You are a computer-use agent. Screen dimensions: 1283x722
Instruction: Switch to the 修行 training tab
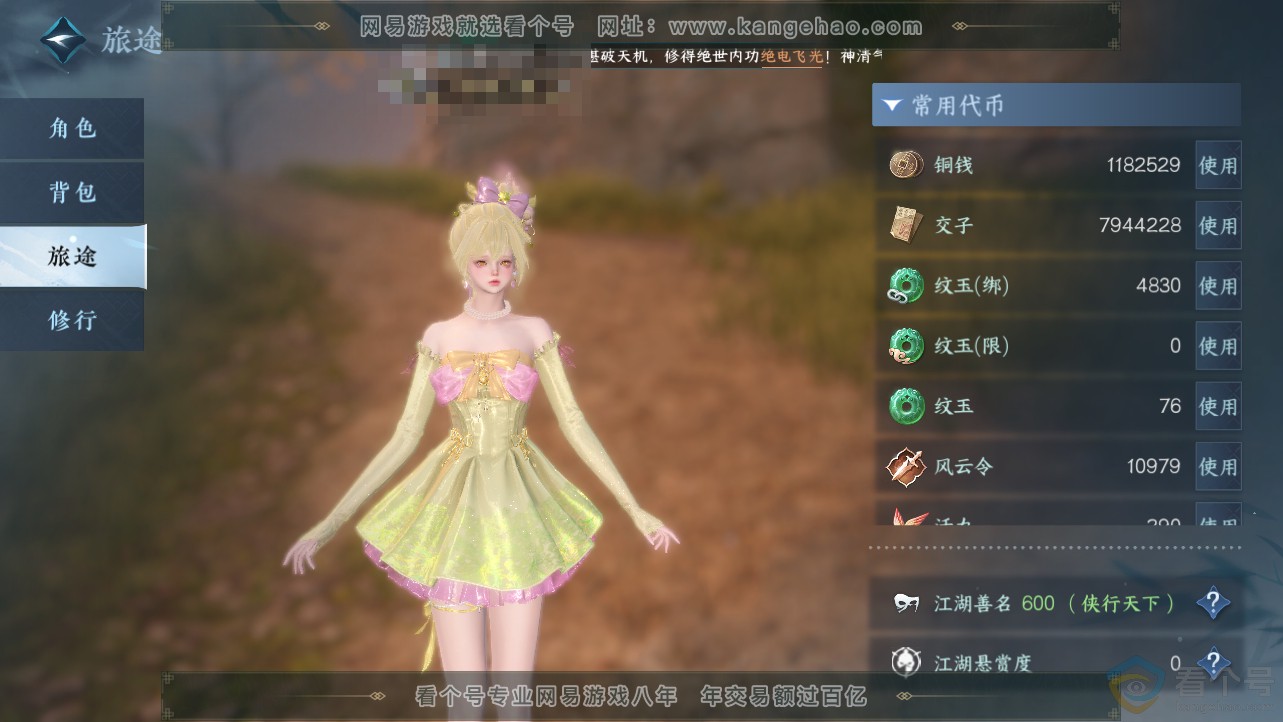[x=72, y=320]
